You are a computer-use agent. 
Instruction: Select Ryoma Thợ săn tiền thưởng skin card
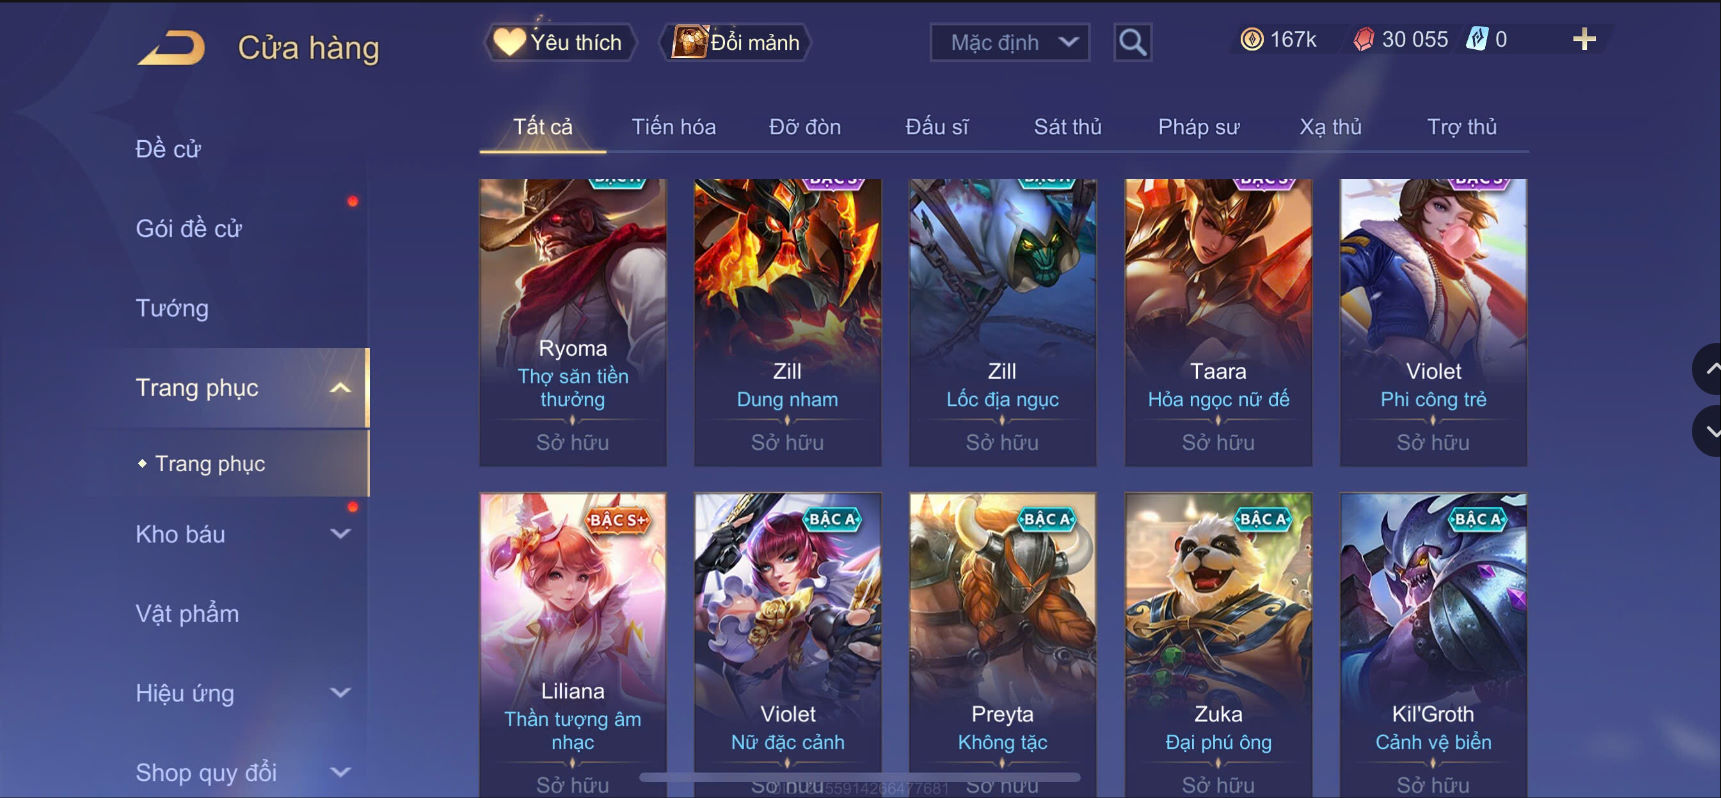click(573, 322)
